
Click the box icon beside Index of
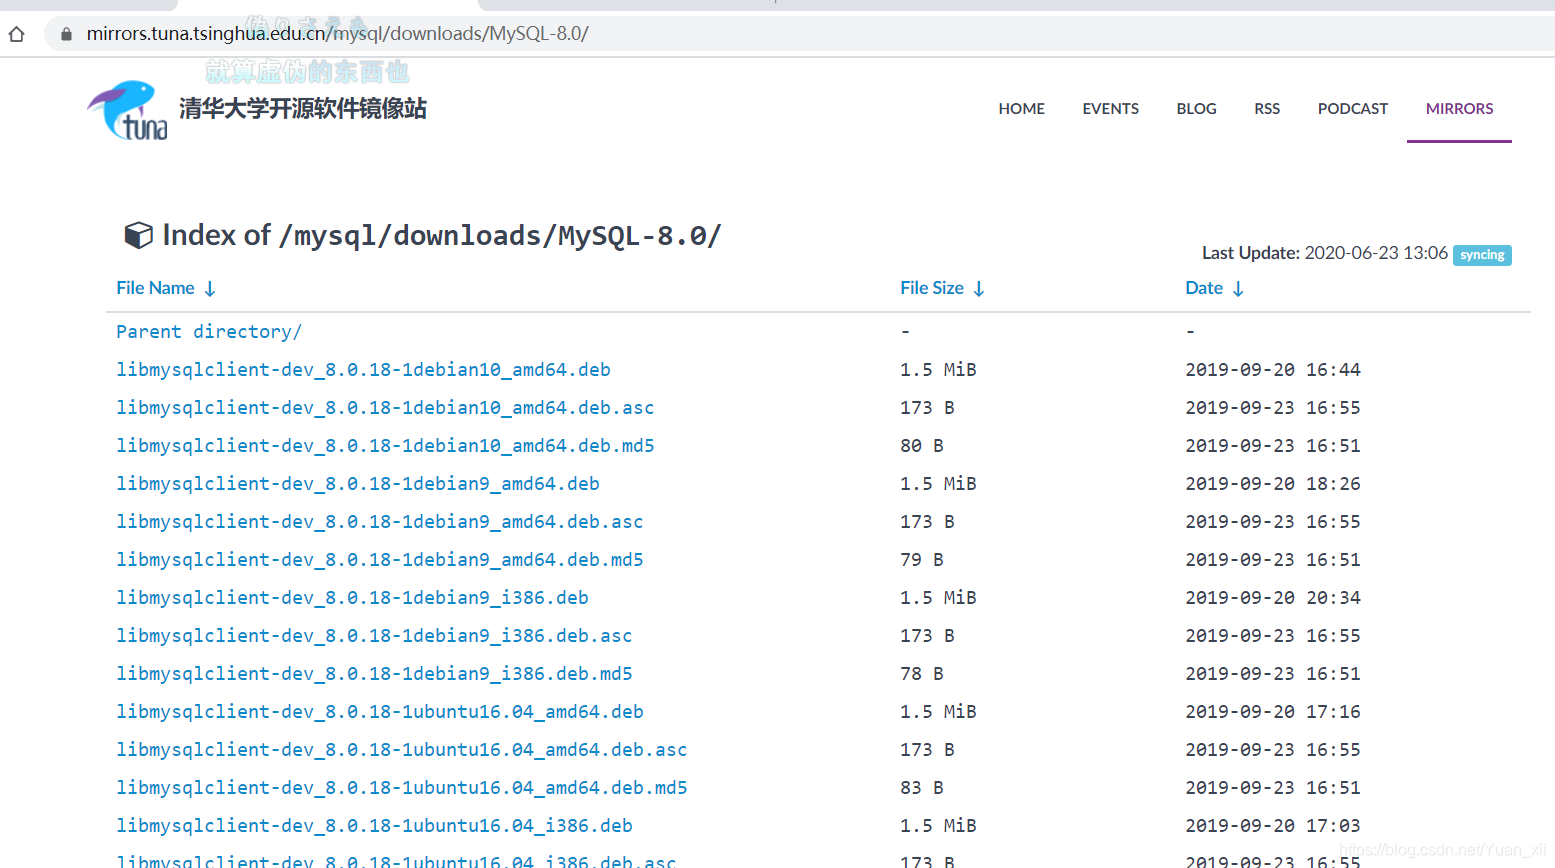click(x=138, y=235)
